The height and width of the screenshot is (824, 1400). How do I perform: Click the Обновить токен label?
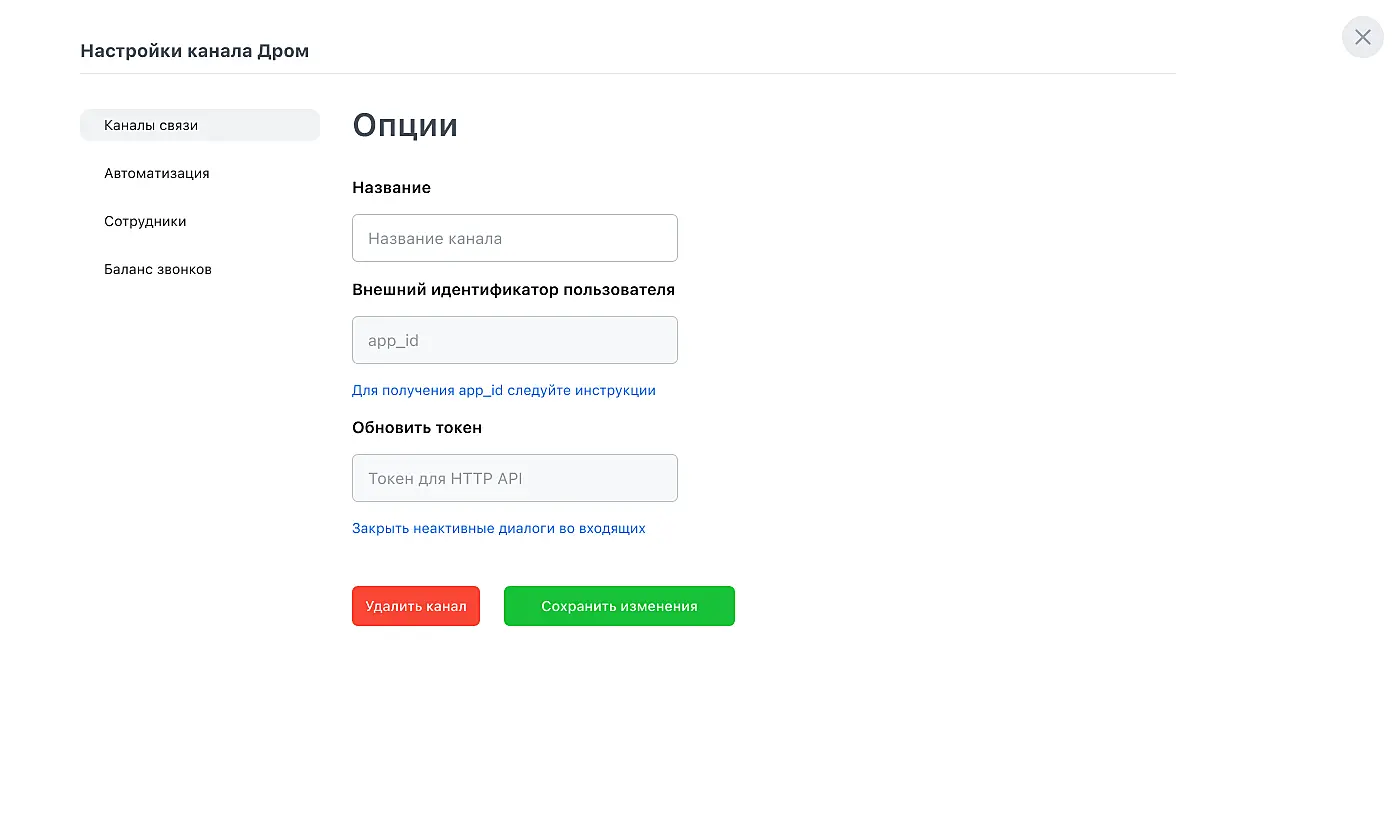coord(417,427)
